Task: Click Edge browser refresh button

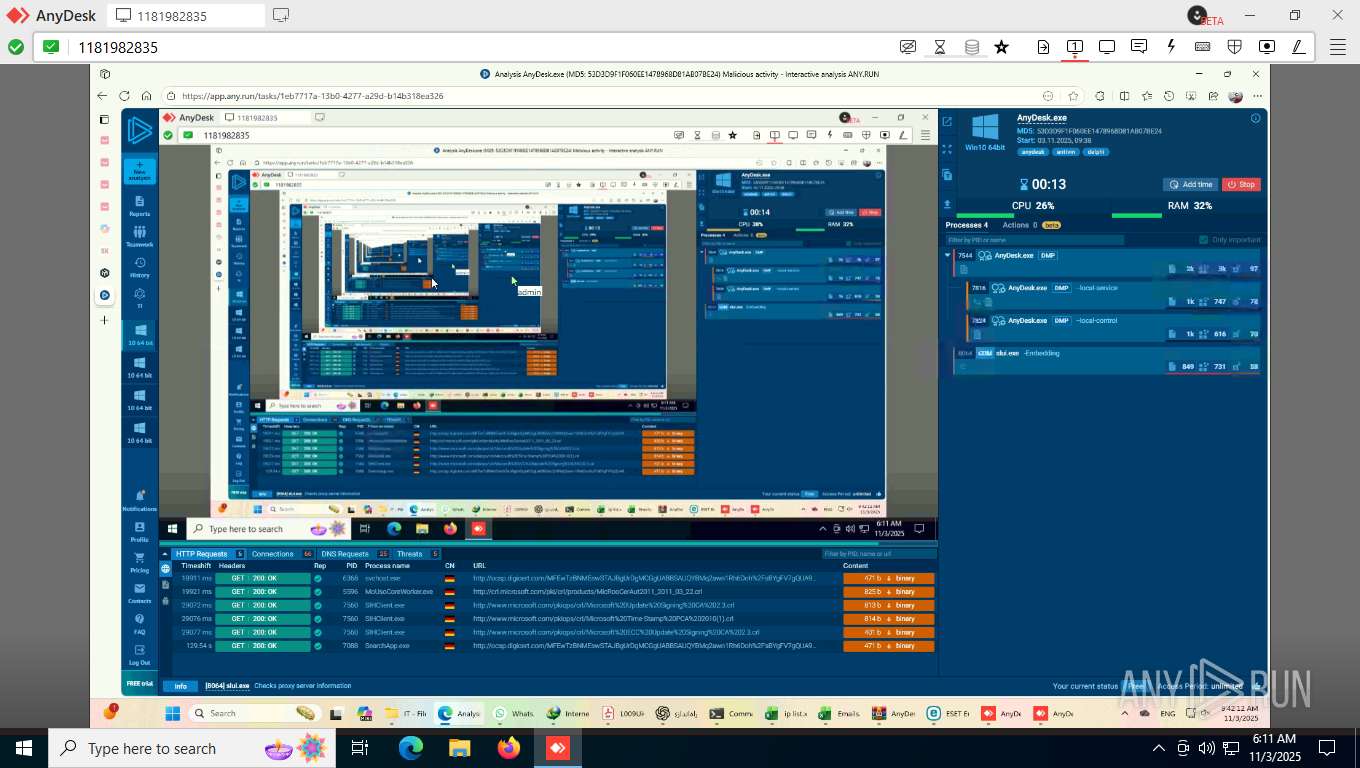Action: click(x=124, y=96)
